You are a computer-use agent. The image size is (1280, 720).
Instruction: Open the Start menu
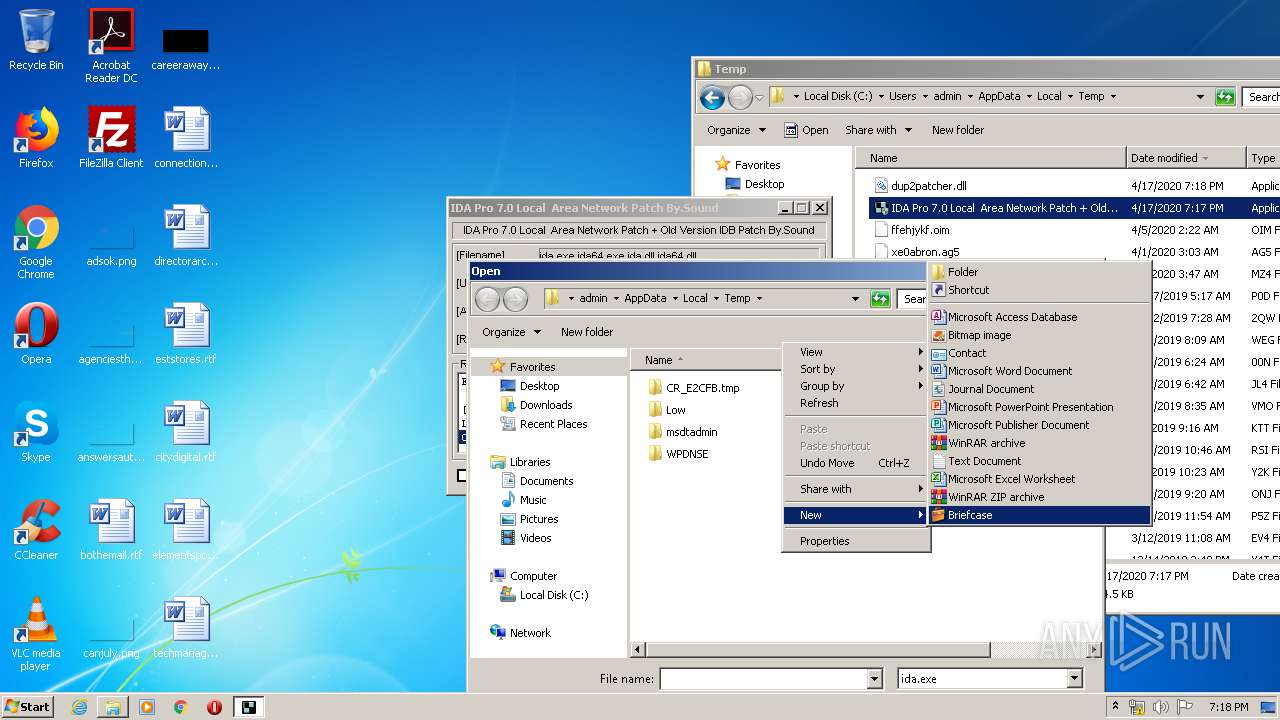pyautogui.click(x=28, y=707)
